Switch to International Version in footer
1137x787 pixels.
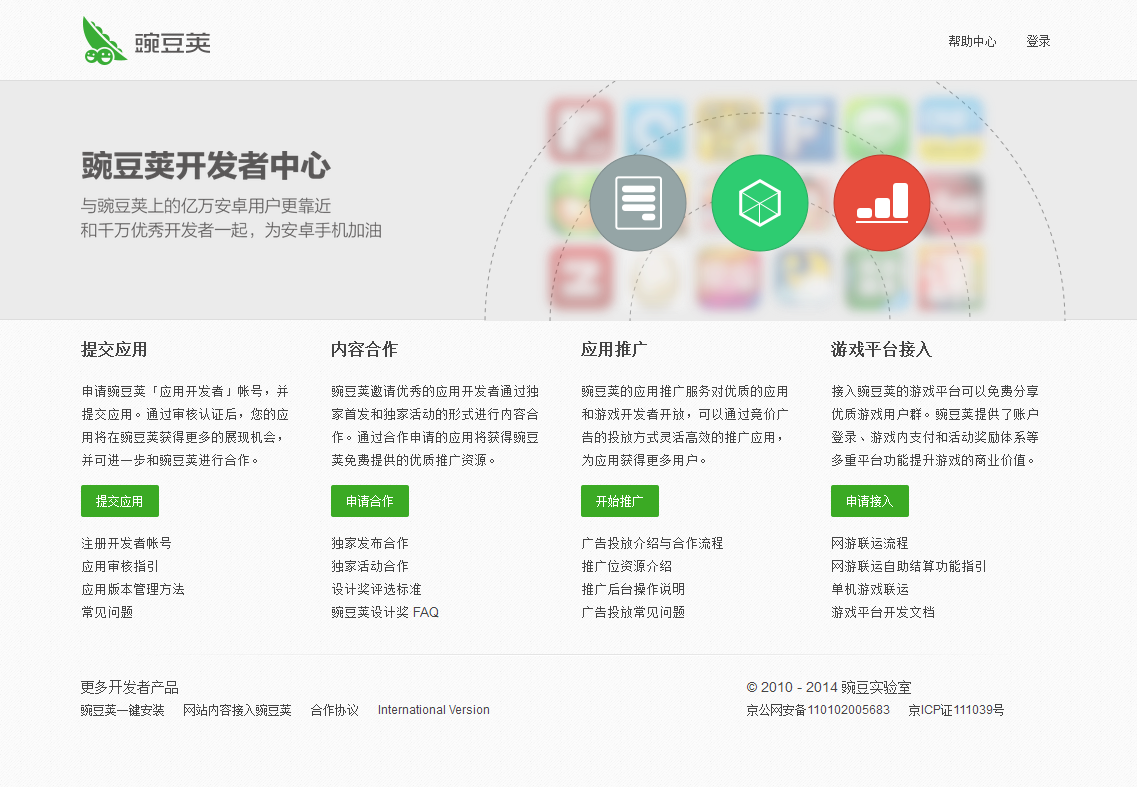(x=433, y=710)
